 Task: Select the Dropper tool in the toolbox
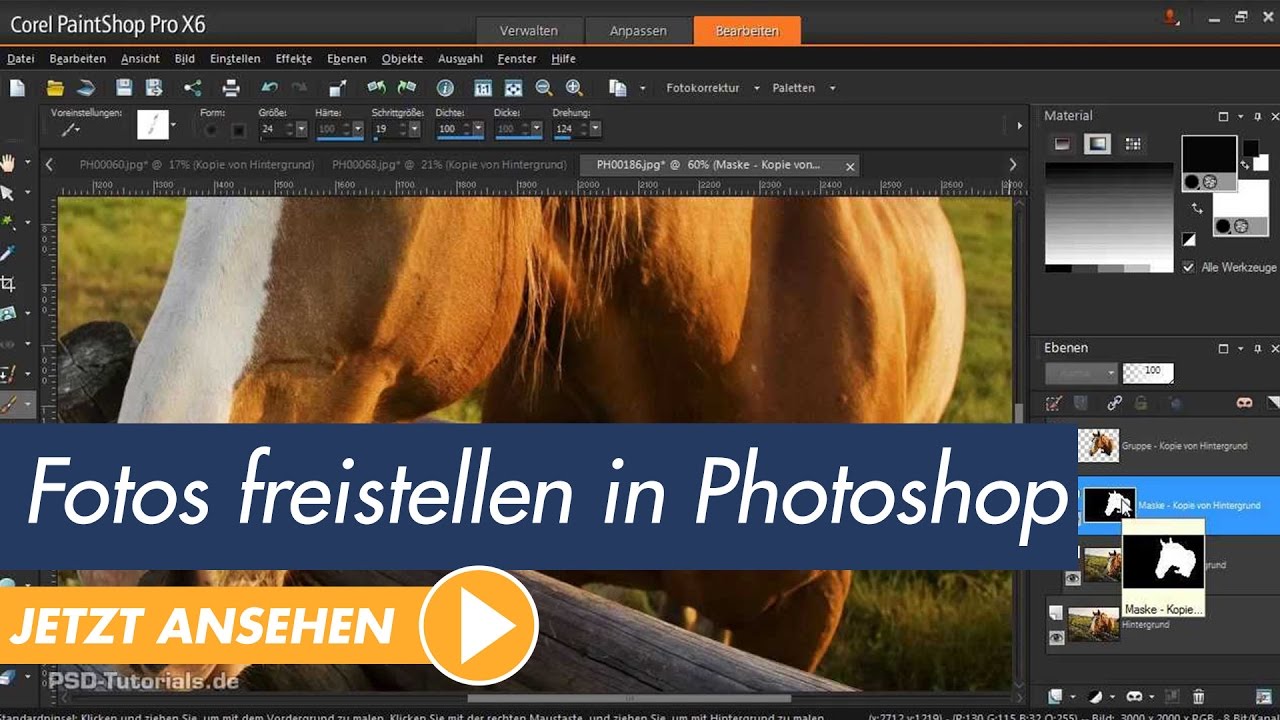pos(9,253)
